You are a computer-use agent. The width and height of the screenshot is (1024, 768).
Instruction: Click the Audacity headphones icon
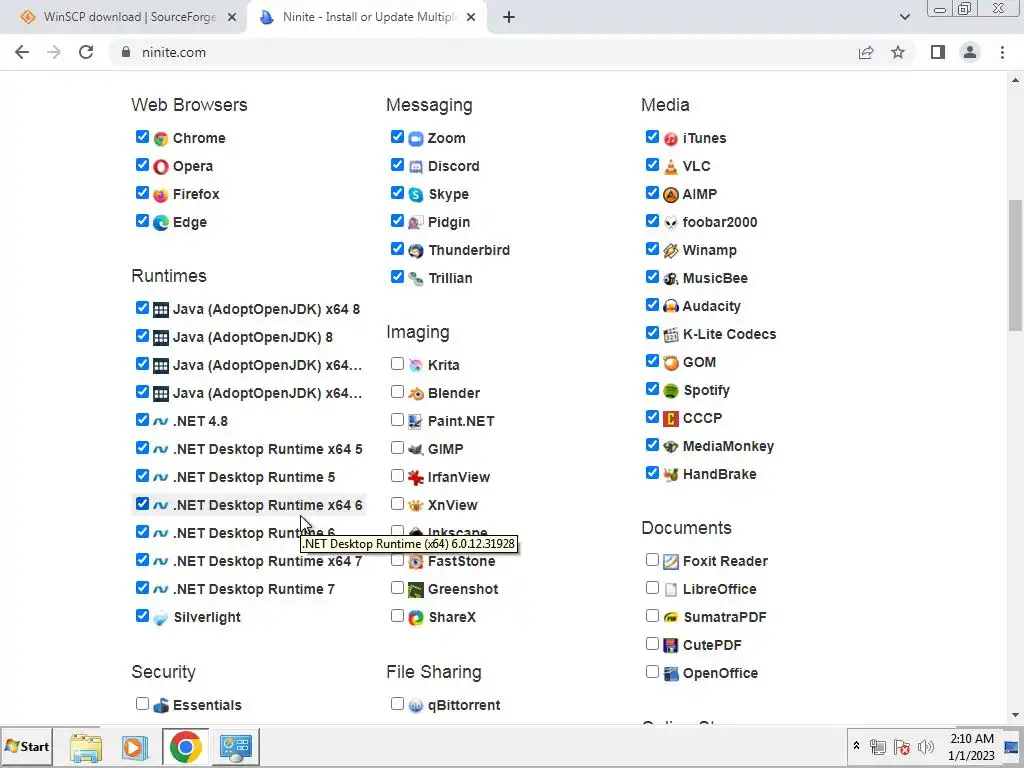(671, 306)
